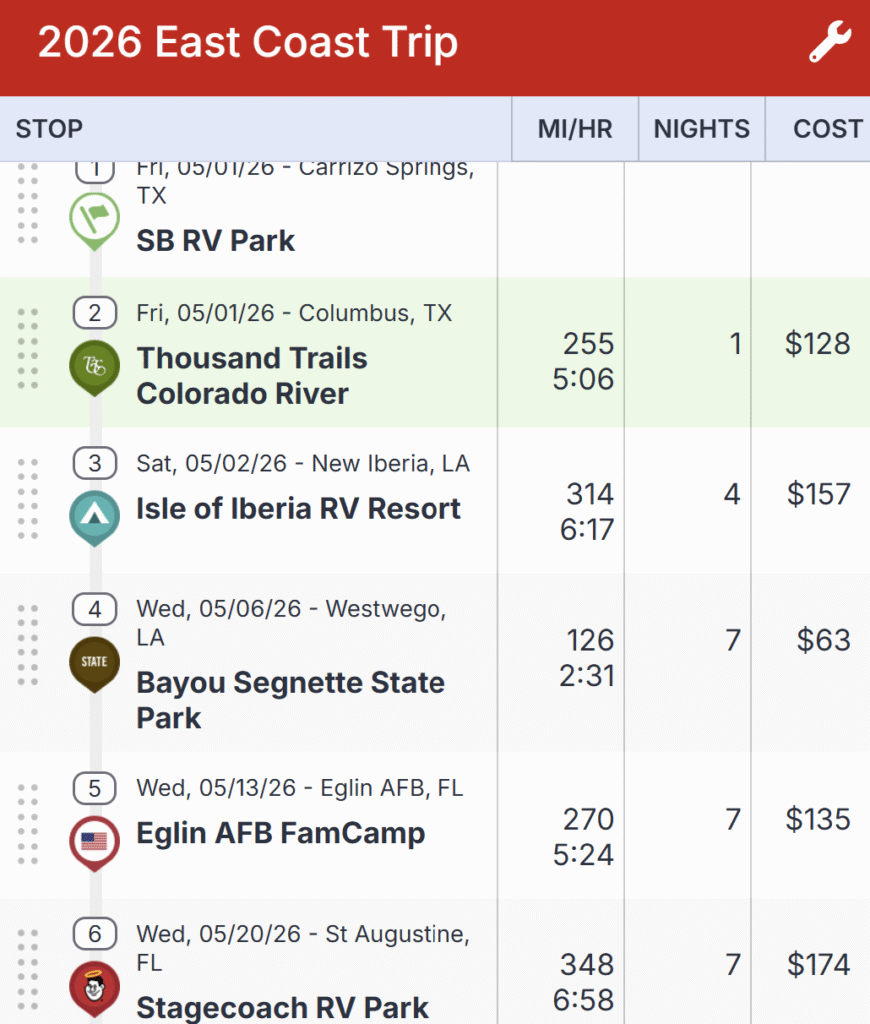Click the STOP column header
This screenshot has height=1024, width=870.
(x=49, y=129)
